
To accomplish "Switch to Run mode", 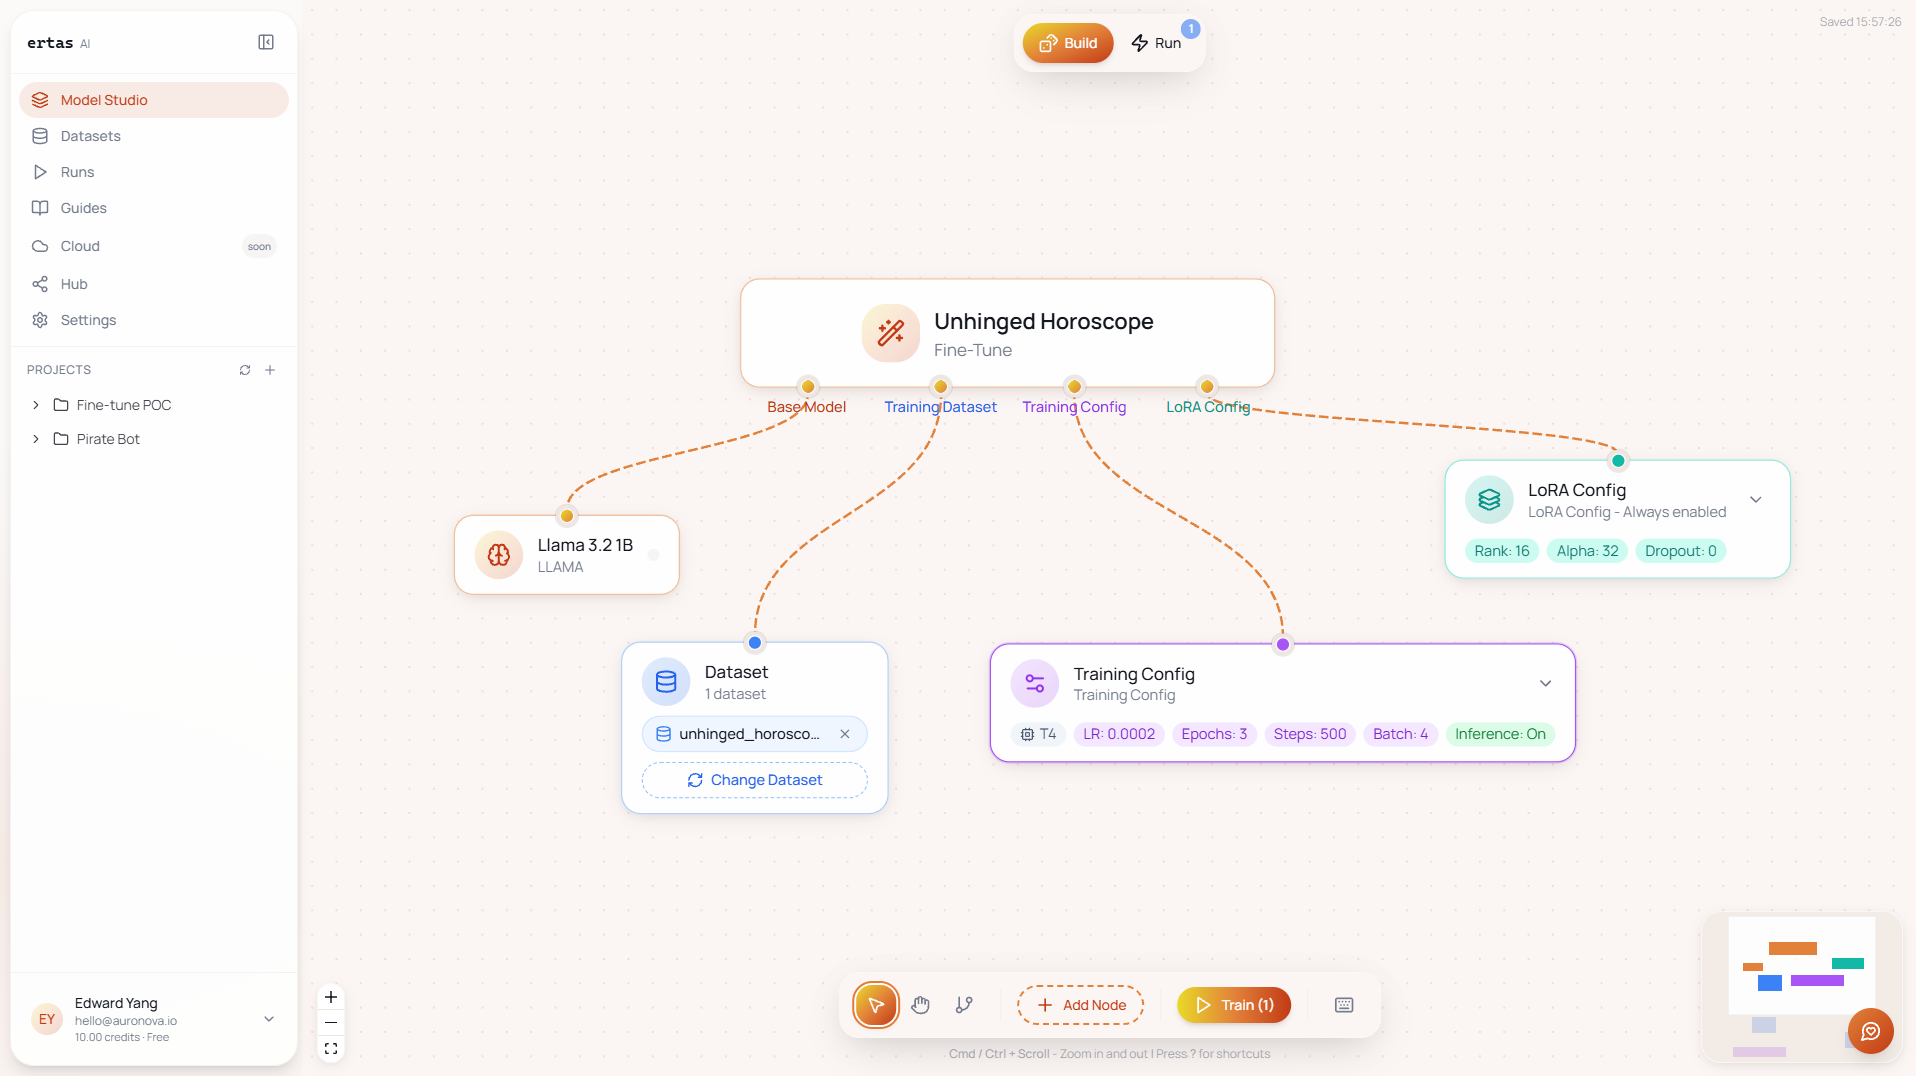I will click(1157, 43).
